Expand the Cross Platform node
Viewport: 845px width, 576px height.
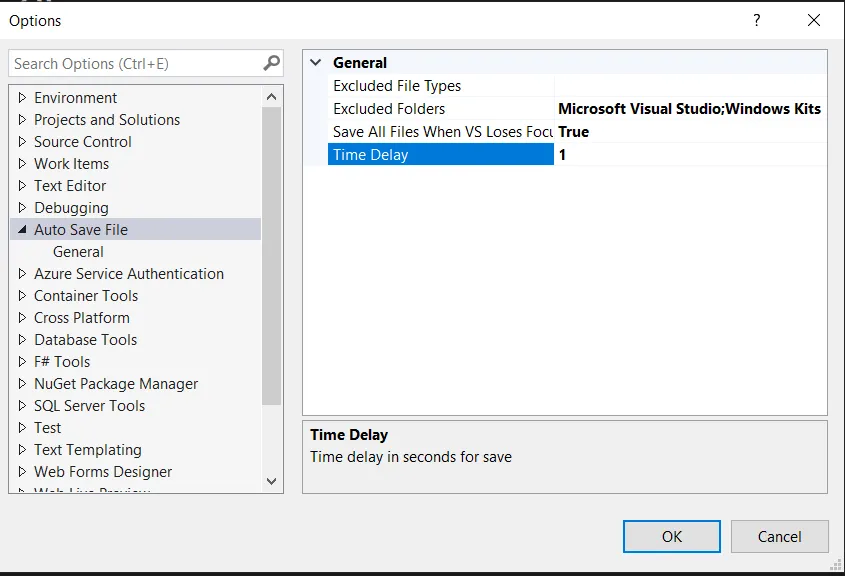(22, 318)
